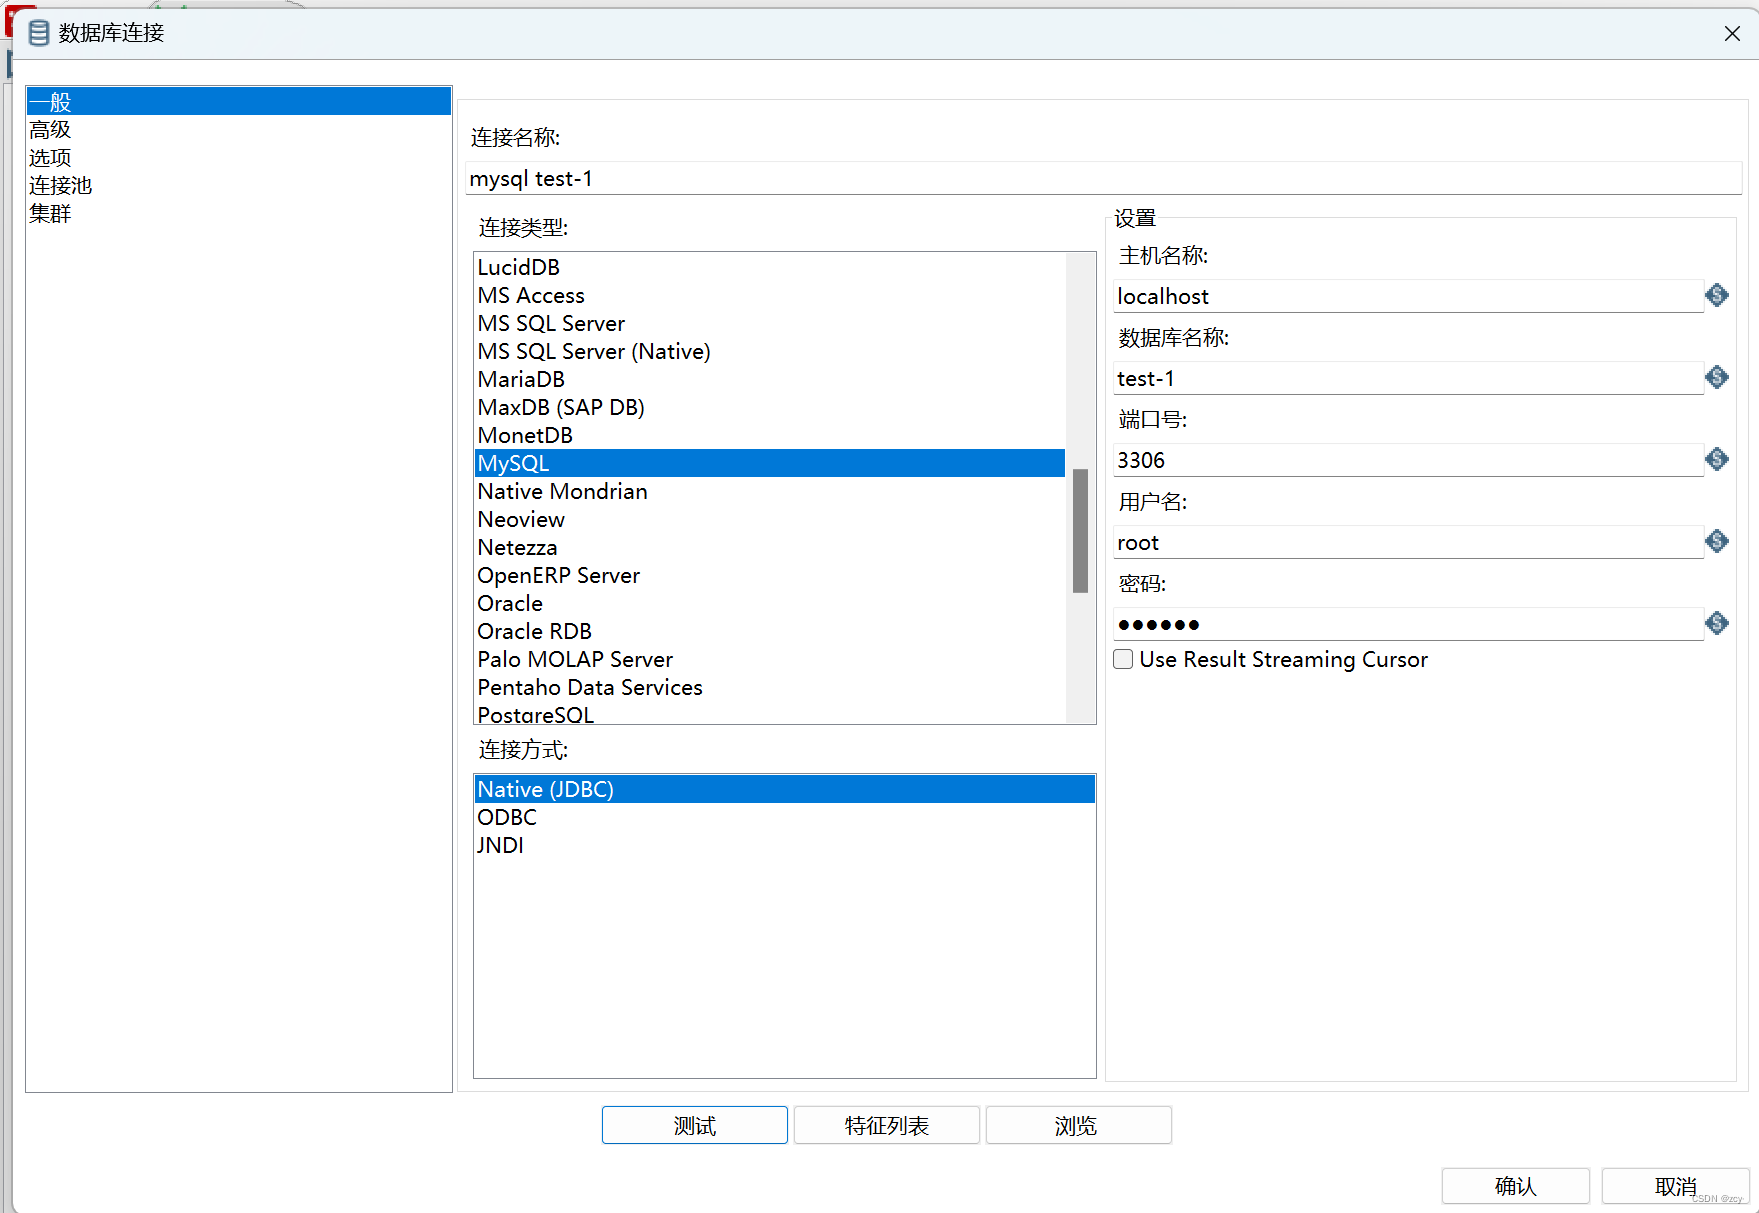Cancel the dialog with 取消 button
The image size is (1759, 1213).
pyautogui.click(x=1676, y=1186)
